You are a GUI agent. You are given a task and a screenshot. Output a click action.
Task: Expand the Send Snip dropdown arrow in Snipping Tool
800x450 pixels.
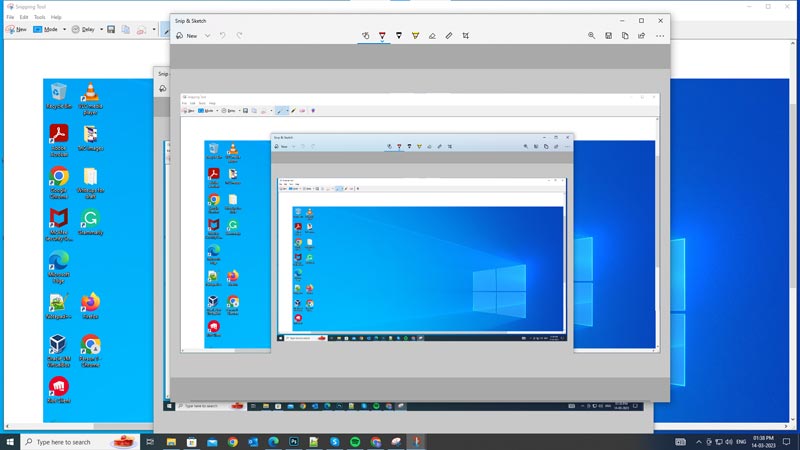pyautogui.click(x=154, y=30)
